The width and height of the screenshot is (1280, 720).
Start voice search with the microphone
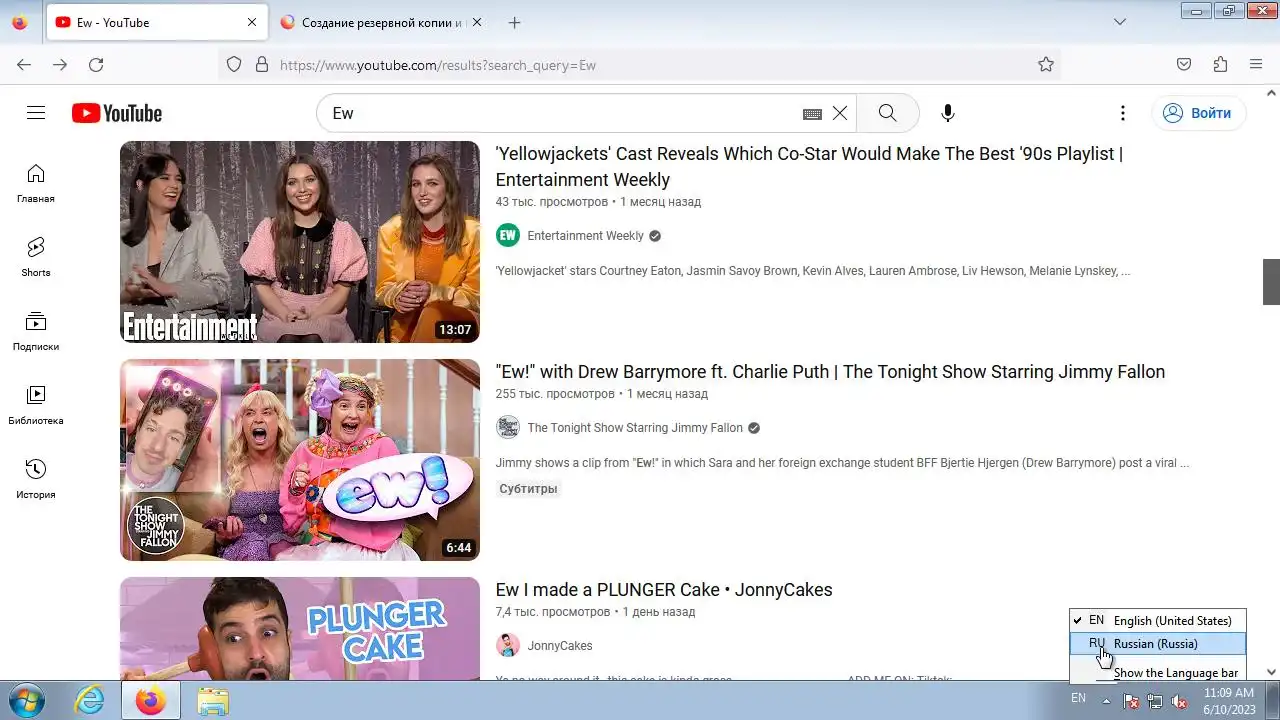(948, 113)
